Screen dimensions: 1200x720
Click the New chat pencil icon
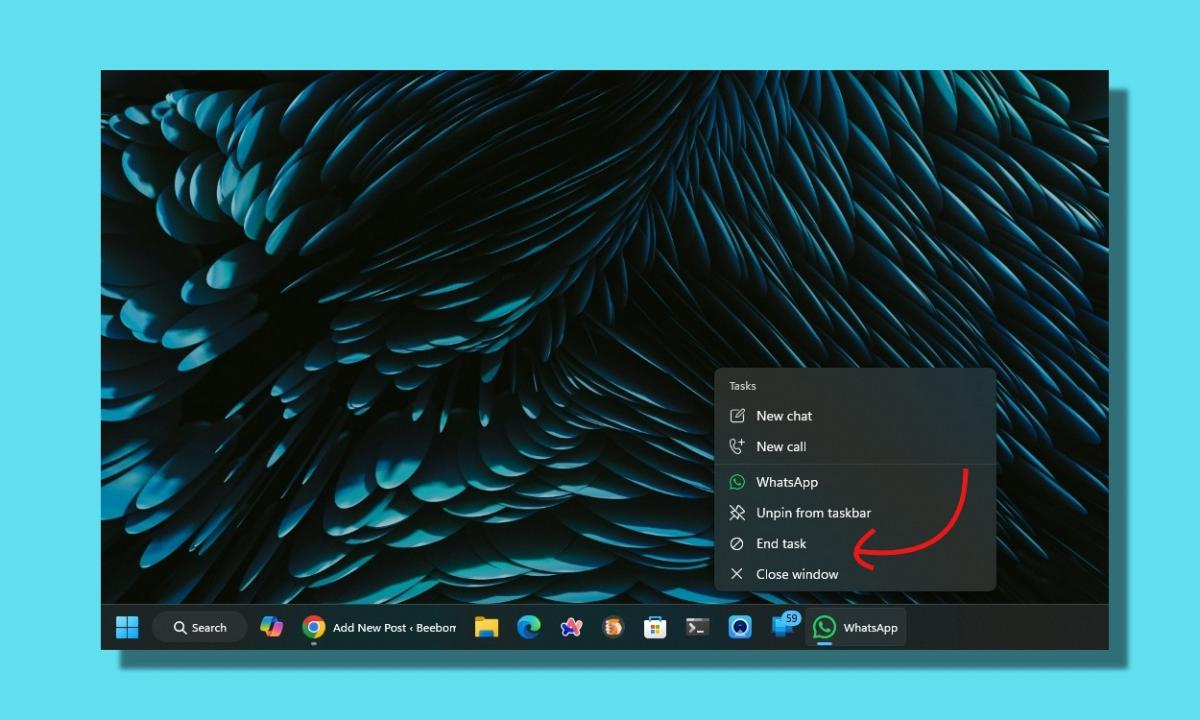click(737, 415)
